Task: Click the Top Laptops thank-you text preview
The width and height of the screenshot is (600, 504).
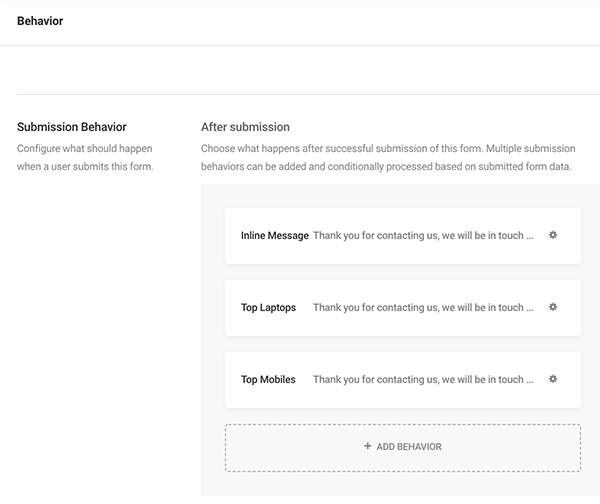Action: click(418, 308)
